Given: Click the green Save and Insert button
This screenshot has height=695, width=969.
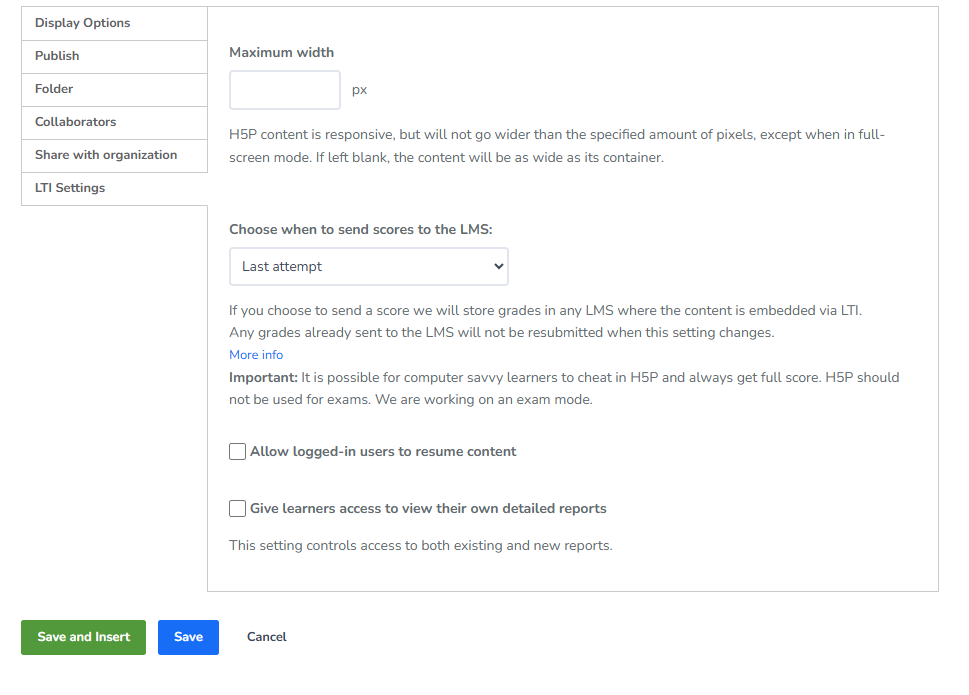Looking at the screenshot, I should [x=83, y=637].
